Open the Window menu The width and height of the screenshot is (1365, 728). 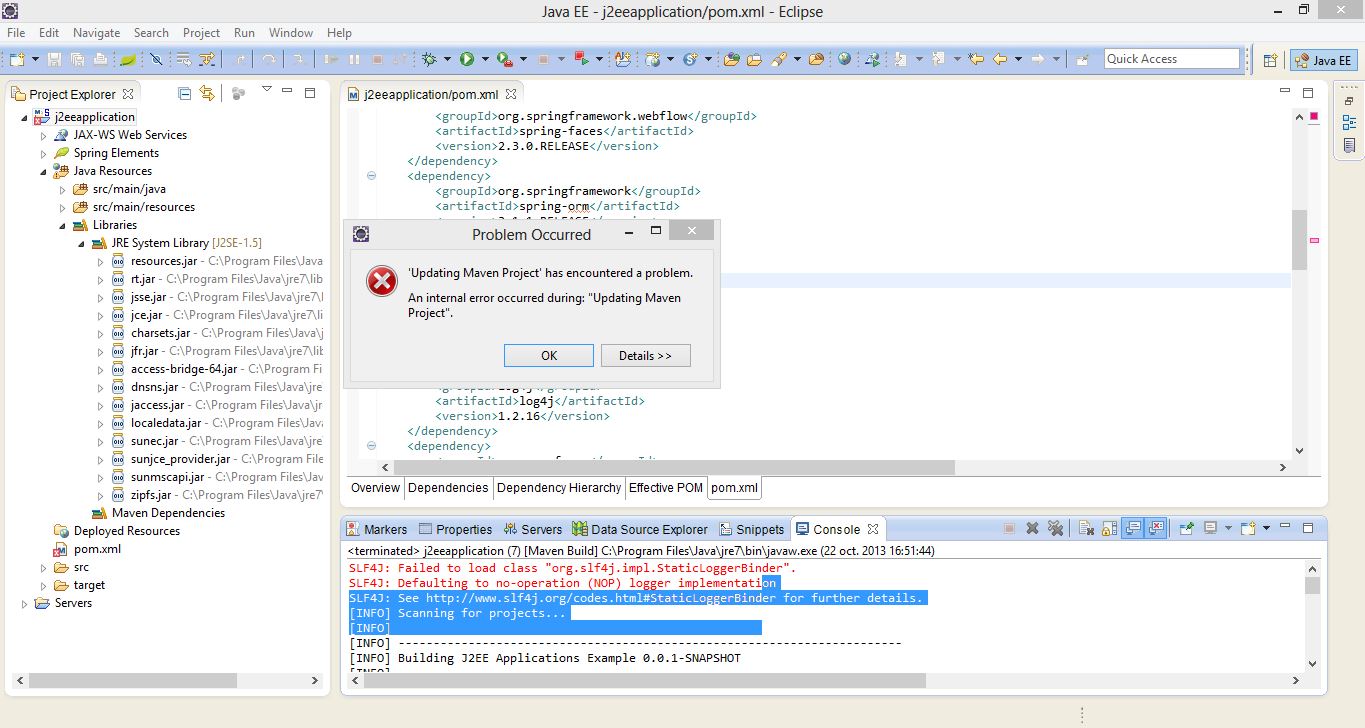[x=291, y=33]
